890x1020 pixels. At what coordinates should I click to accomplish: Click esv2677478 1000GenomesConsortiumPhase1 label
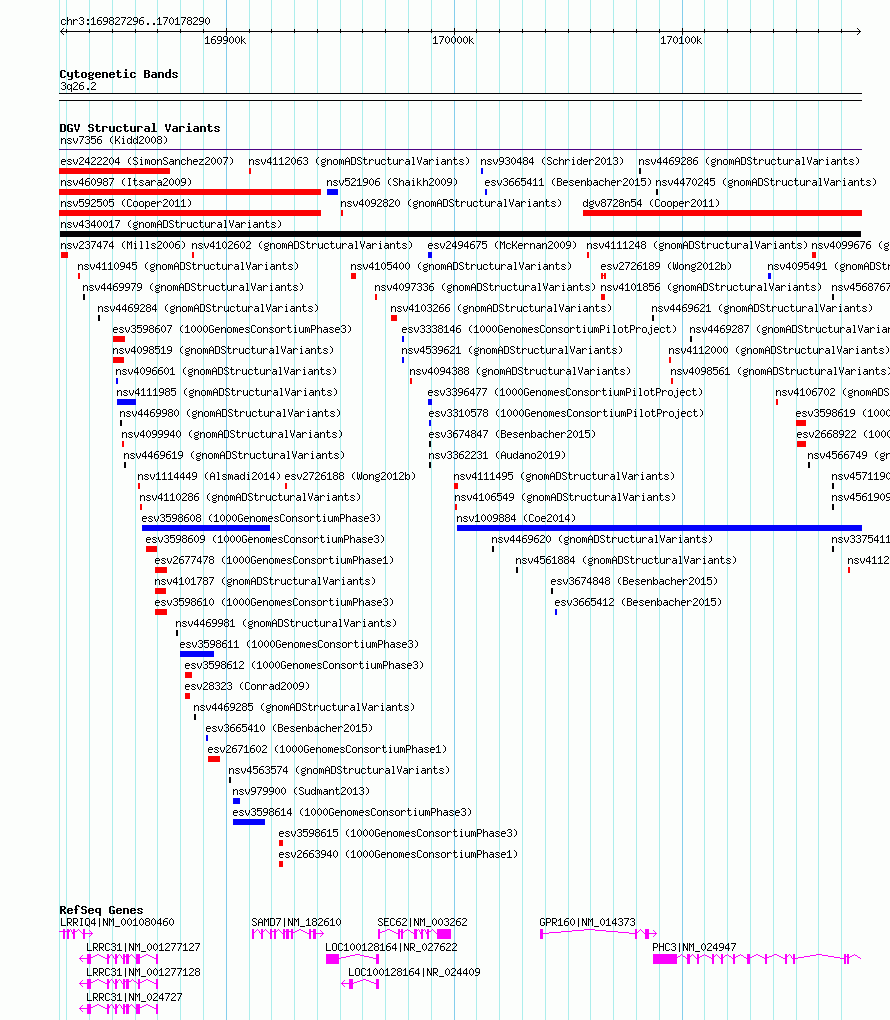[x=274, y=560]
